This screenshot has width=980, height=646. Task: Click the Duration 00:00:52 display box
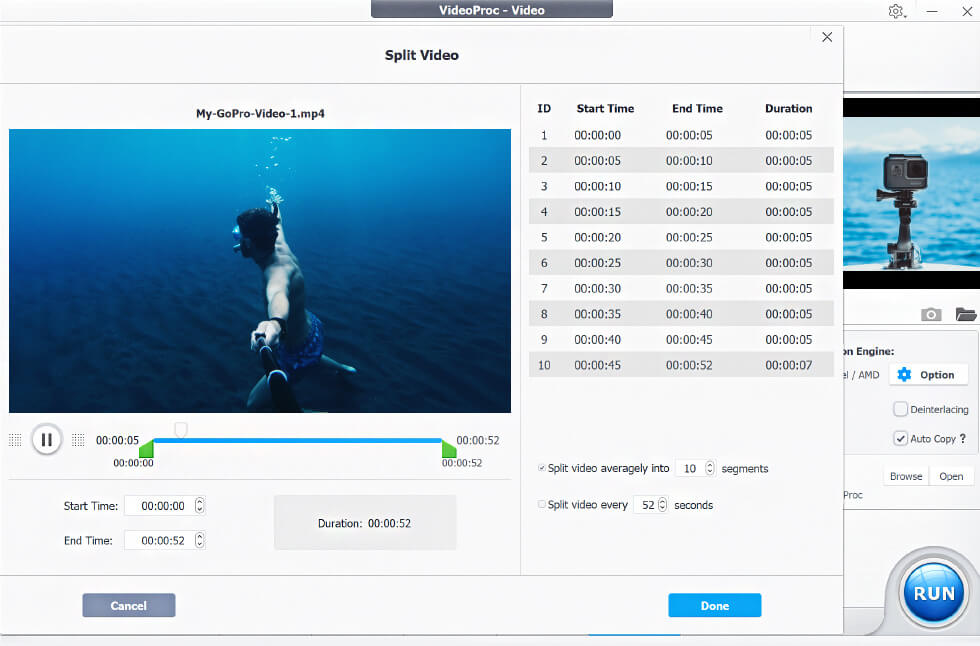(x=365, y=523)
